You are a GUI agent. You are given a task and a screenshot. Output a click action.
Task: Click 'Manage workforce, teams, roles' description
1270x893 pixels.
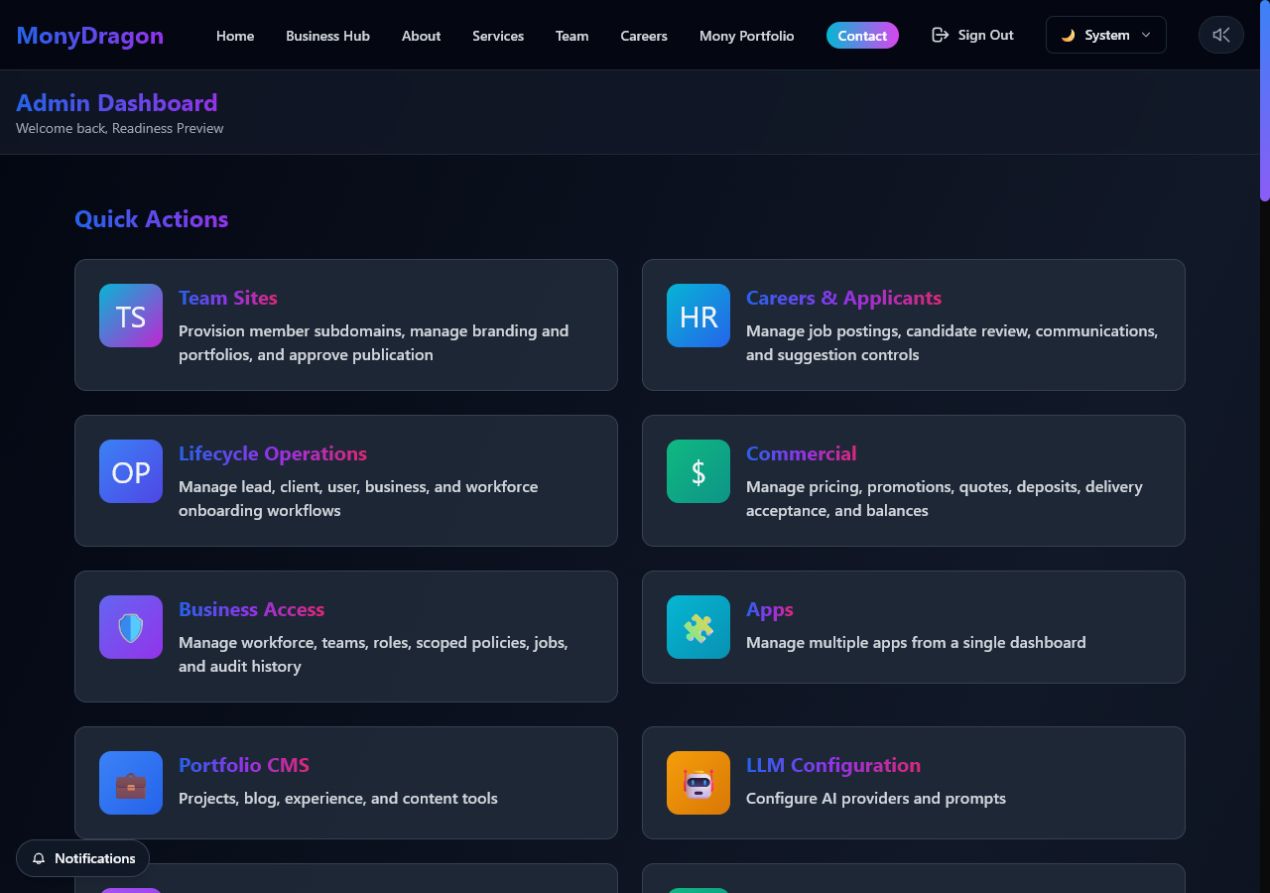coord(373,655)
